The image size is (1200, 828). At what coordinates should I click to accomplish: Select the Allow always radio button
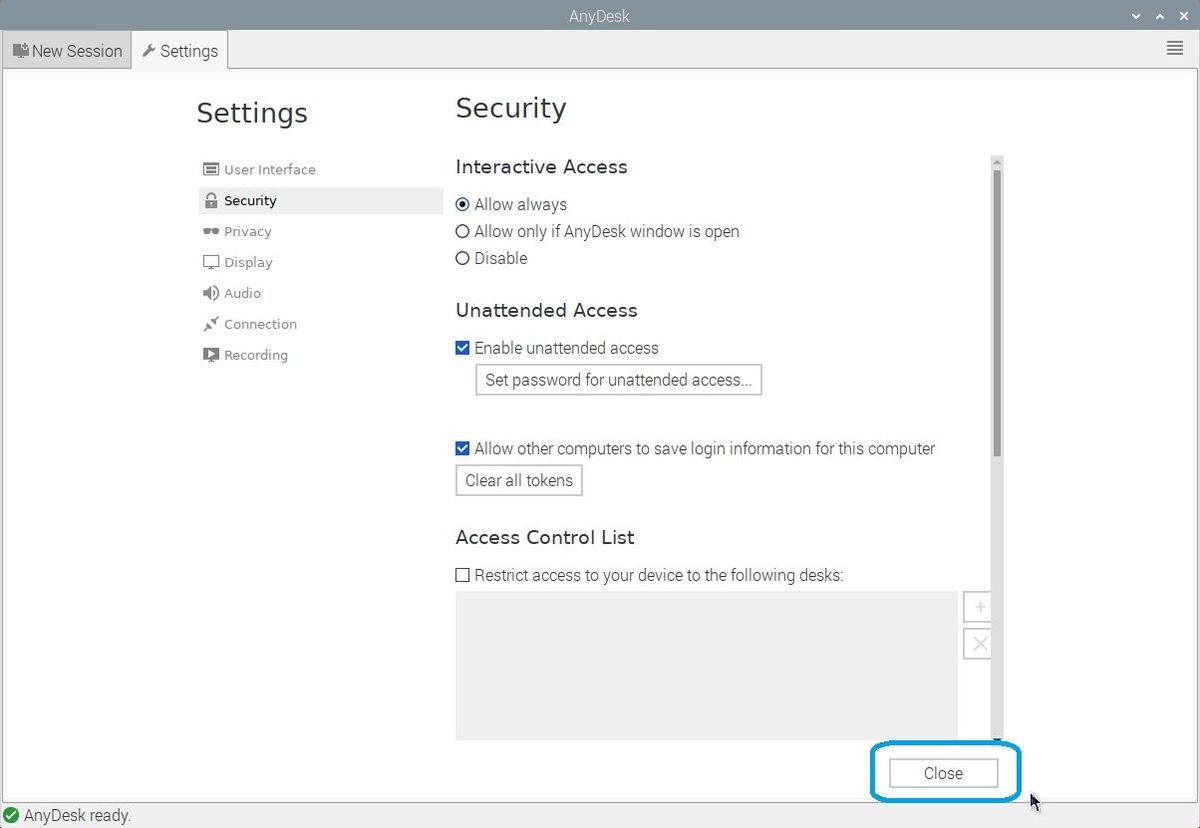(462, 204)
